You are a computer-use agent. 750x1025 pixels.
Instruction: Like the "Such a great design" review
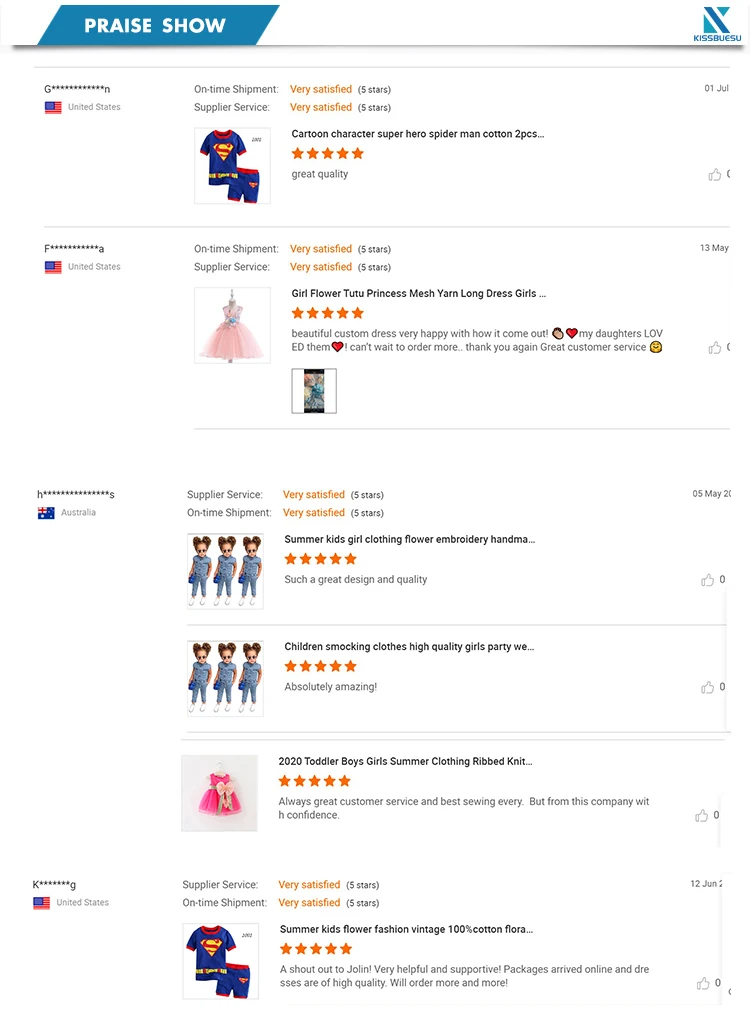tap(708, 580)
